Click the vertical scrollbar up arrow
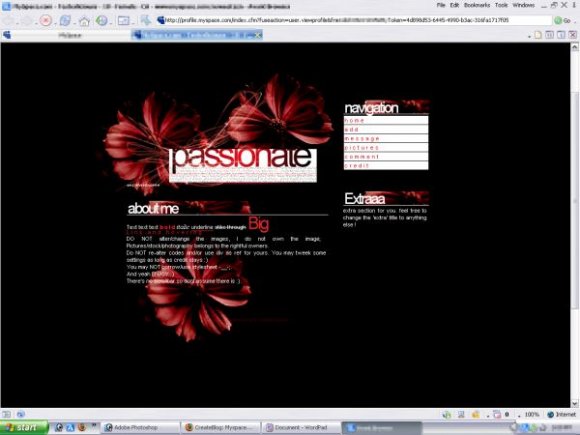Viewport: 580px width, 435px height. 575,47
